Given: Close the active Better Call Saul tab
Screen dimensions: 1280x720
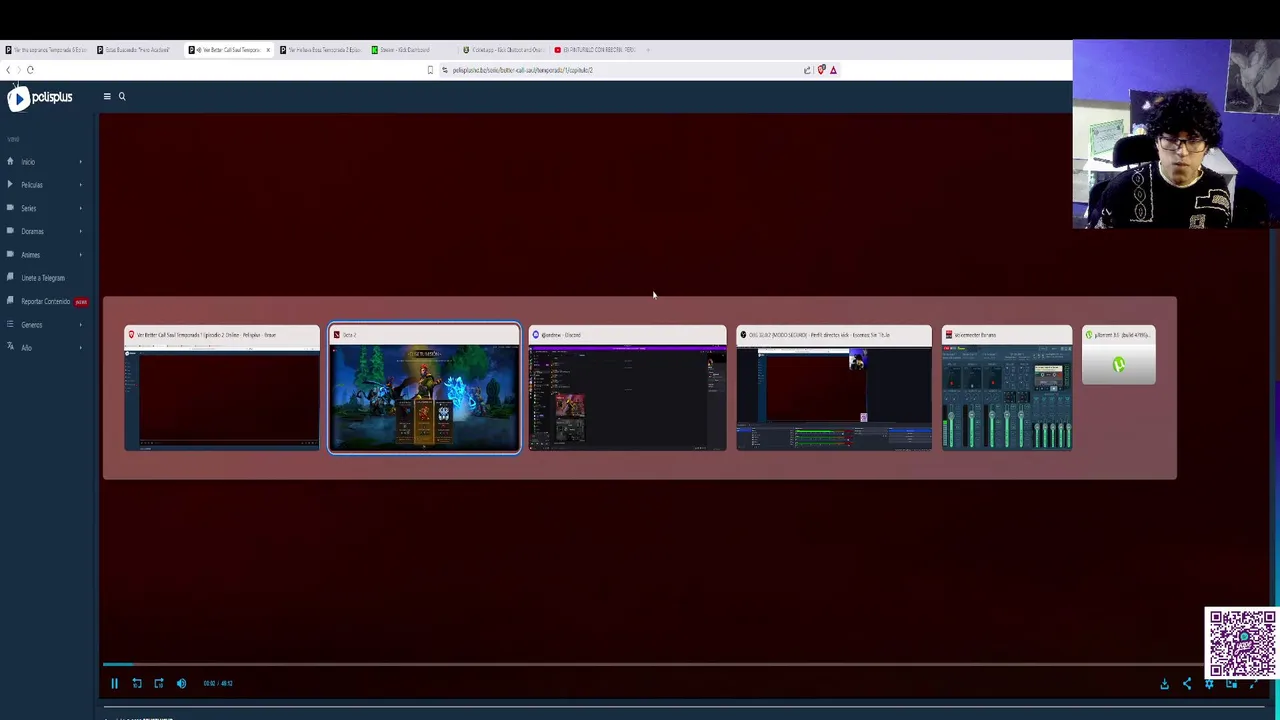Looking at the screenshot, I should click(x=267, y=50).
